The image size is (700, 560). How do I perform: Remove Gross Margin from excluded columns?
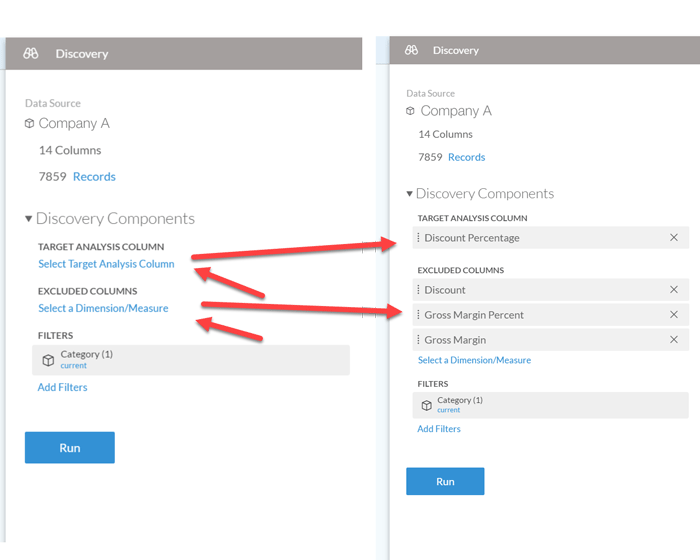click(x=674, y=340)
